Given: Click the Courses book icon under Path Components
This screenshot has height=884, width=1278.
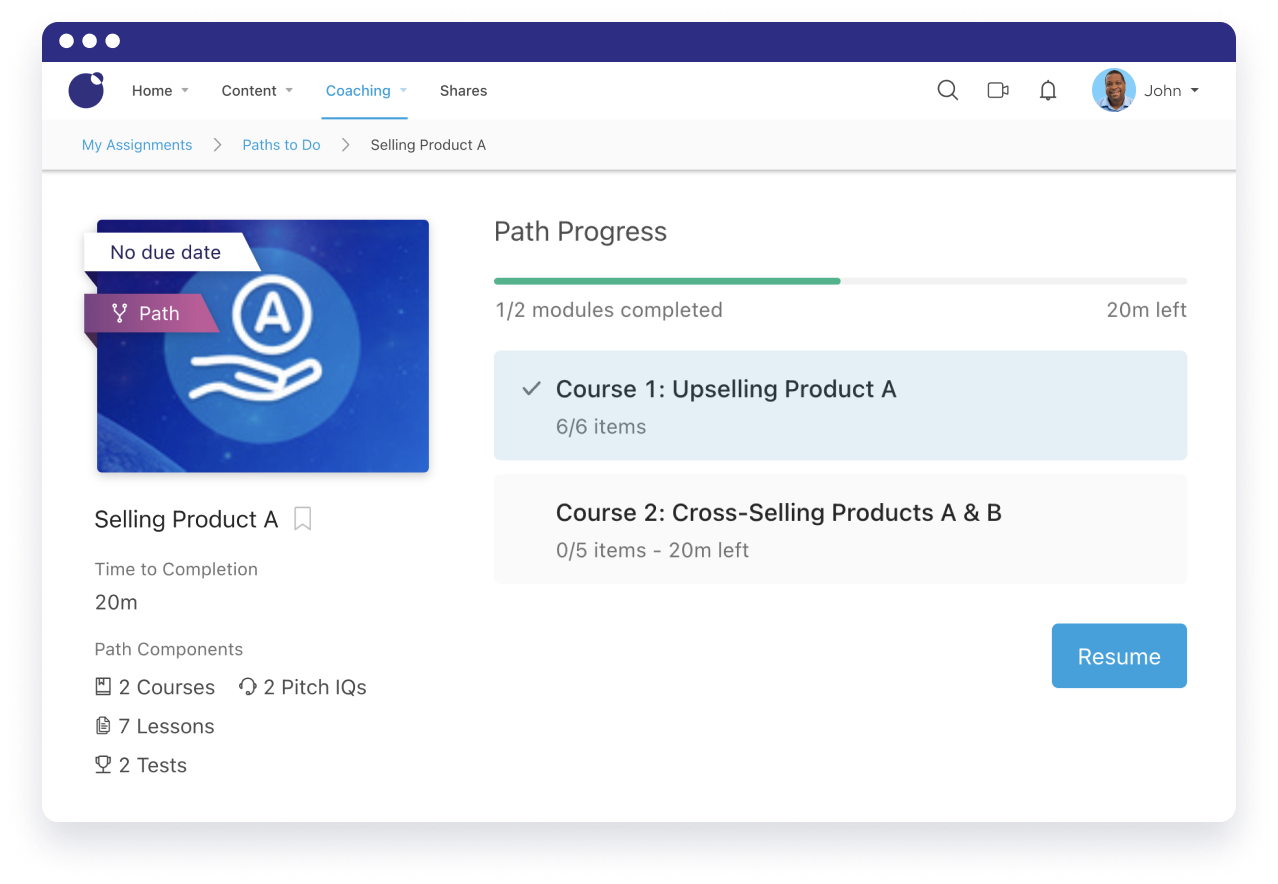Looking at the screenshot, I should (x=103, y=686).
